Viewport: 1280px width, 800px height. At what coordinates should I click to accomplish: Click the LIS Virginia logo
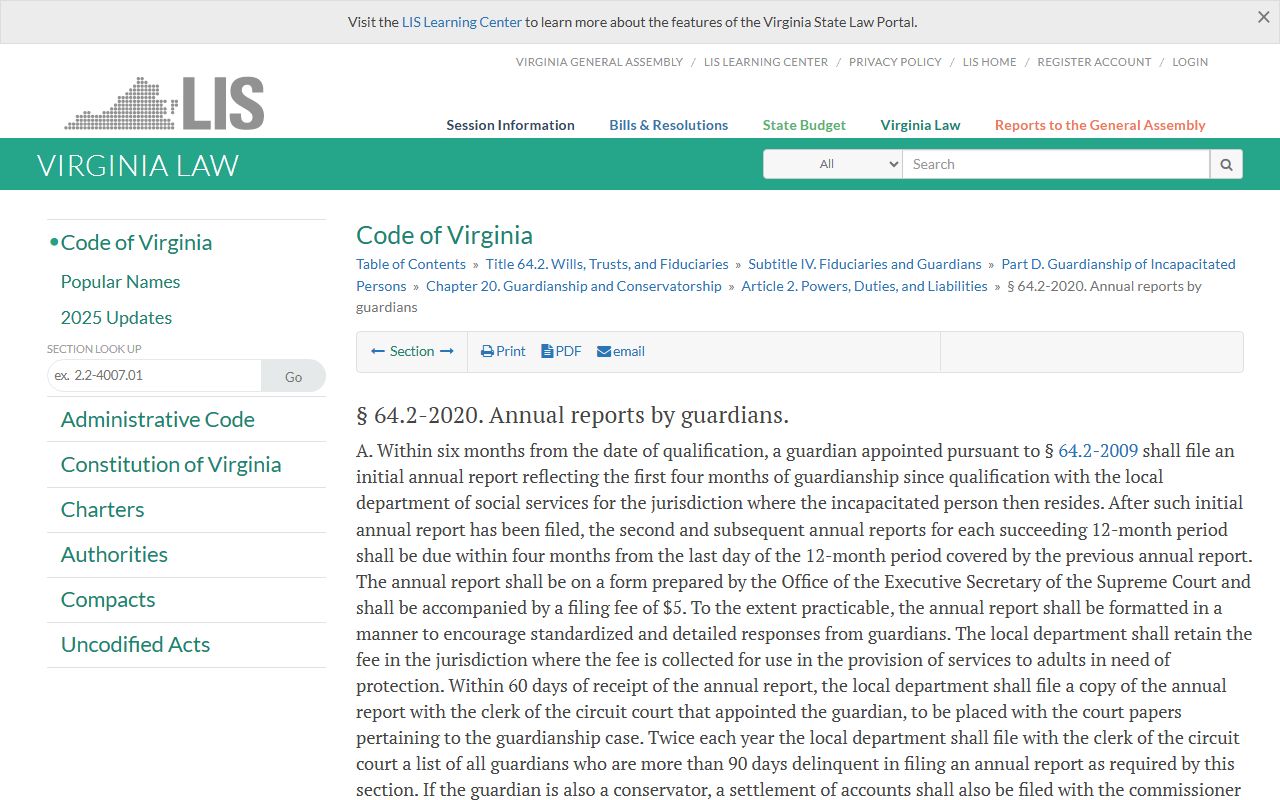pos(165,103)
